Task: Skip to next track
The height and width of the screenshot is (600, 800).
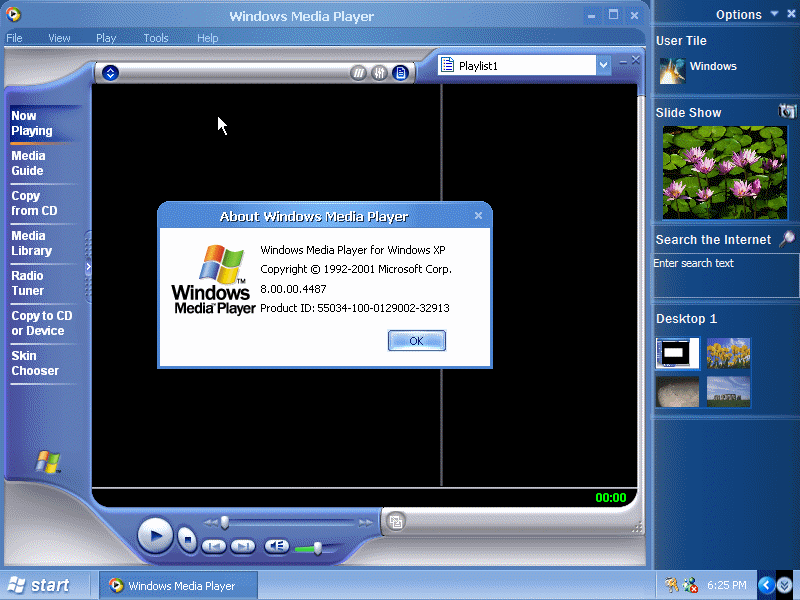Action: coord(243,546)
